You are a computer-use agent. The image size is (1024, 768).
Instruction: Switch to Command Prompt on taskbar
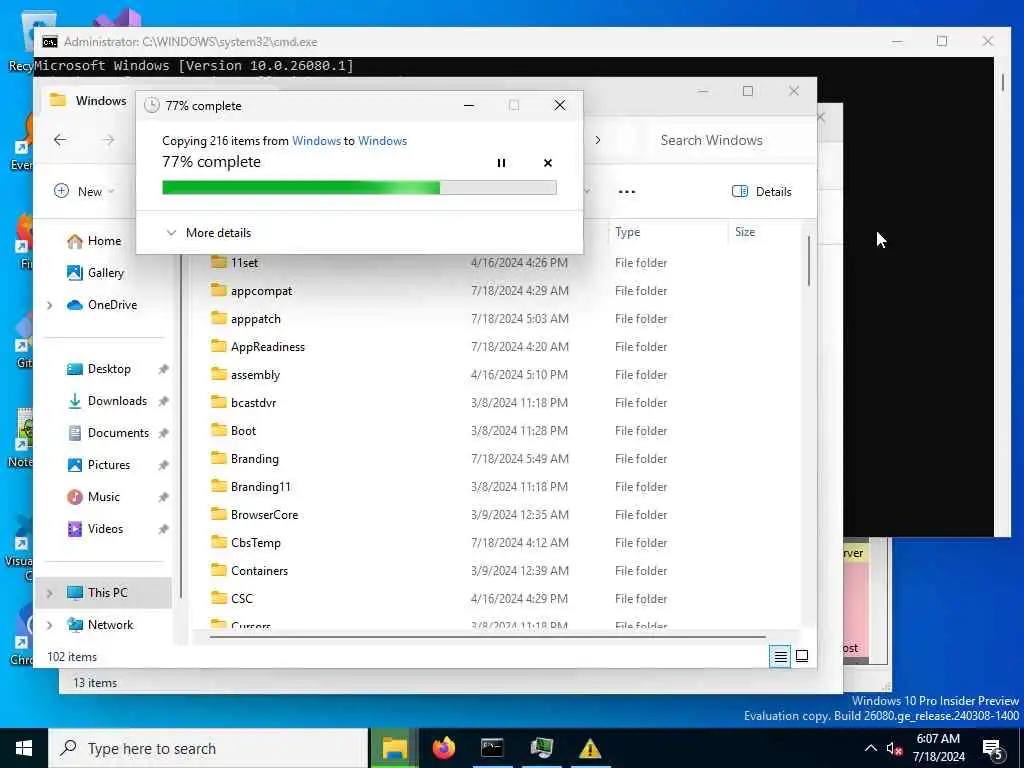(x=492, y=748)
